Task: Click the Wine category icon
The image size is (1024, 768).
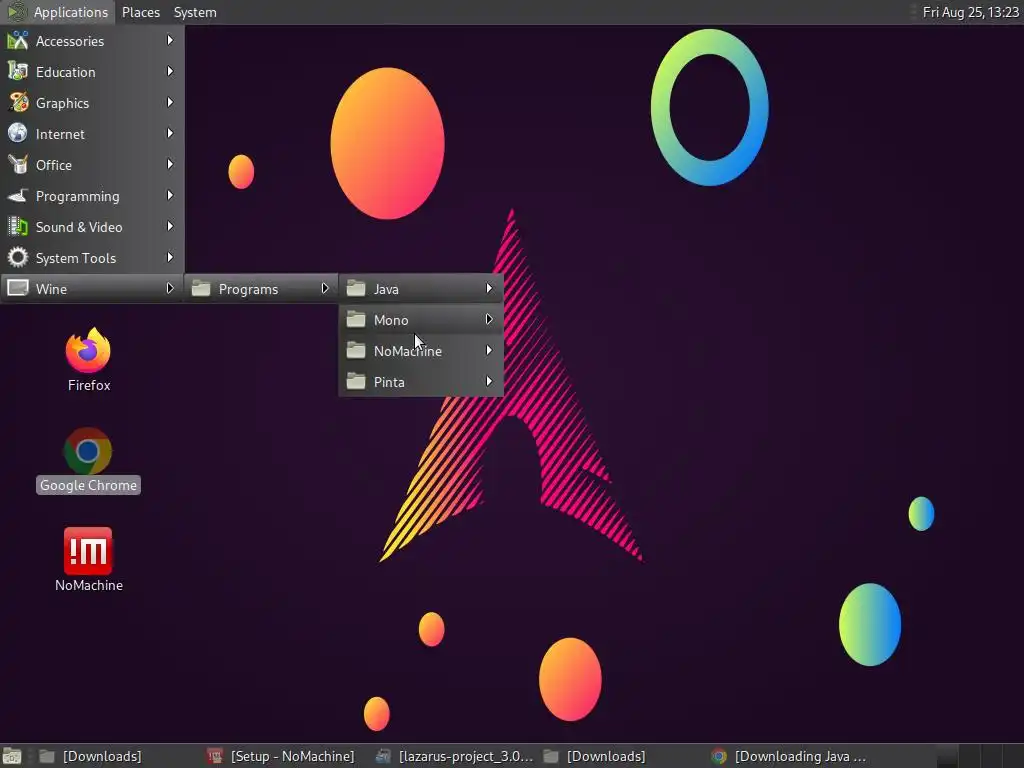Action: (x=18, y=288)
